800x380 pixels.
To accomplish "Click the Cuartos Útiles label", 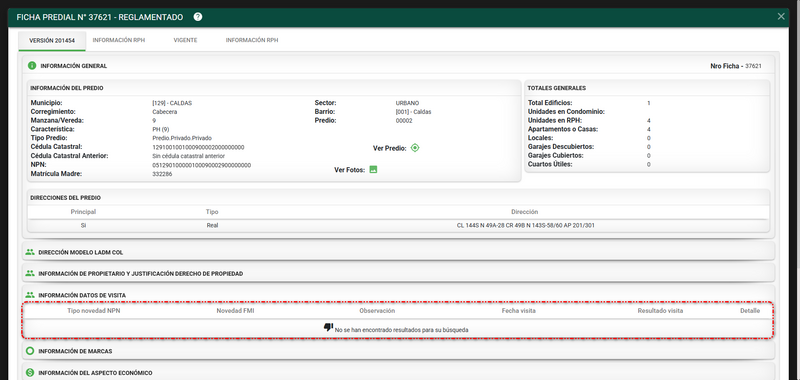I will (550, 164).
